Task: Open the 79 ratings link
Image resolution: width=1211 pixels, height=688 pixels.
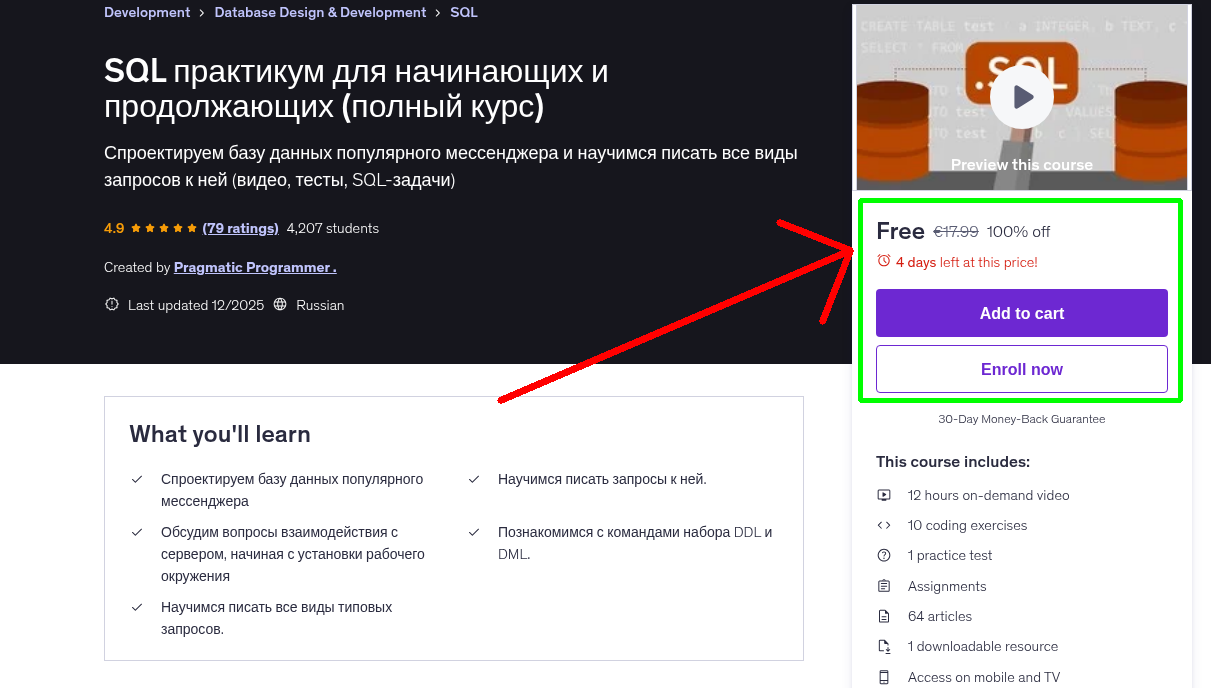Action: (x=240, y=228)
